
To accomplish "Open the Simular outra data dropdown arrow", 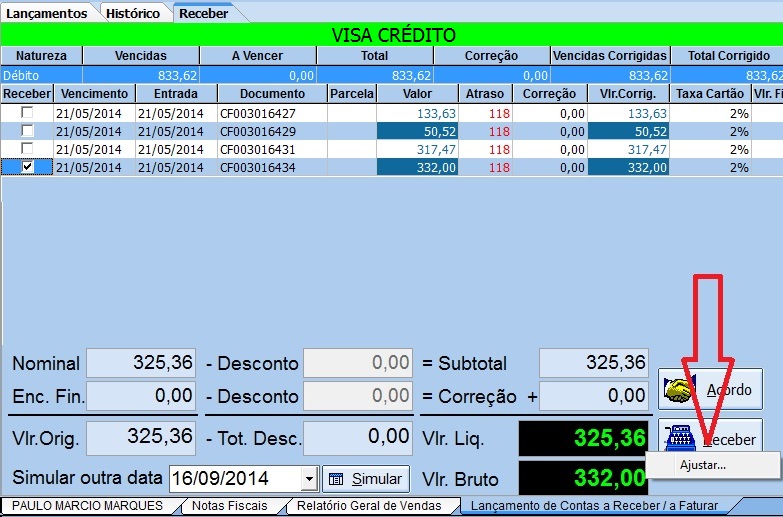I will (x=309, y=479).
